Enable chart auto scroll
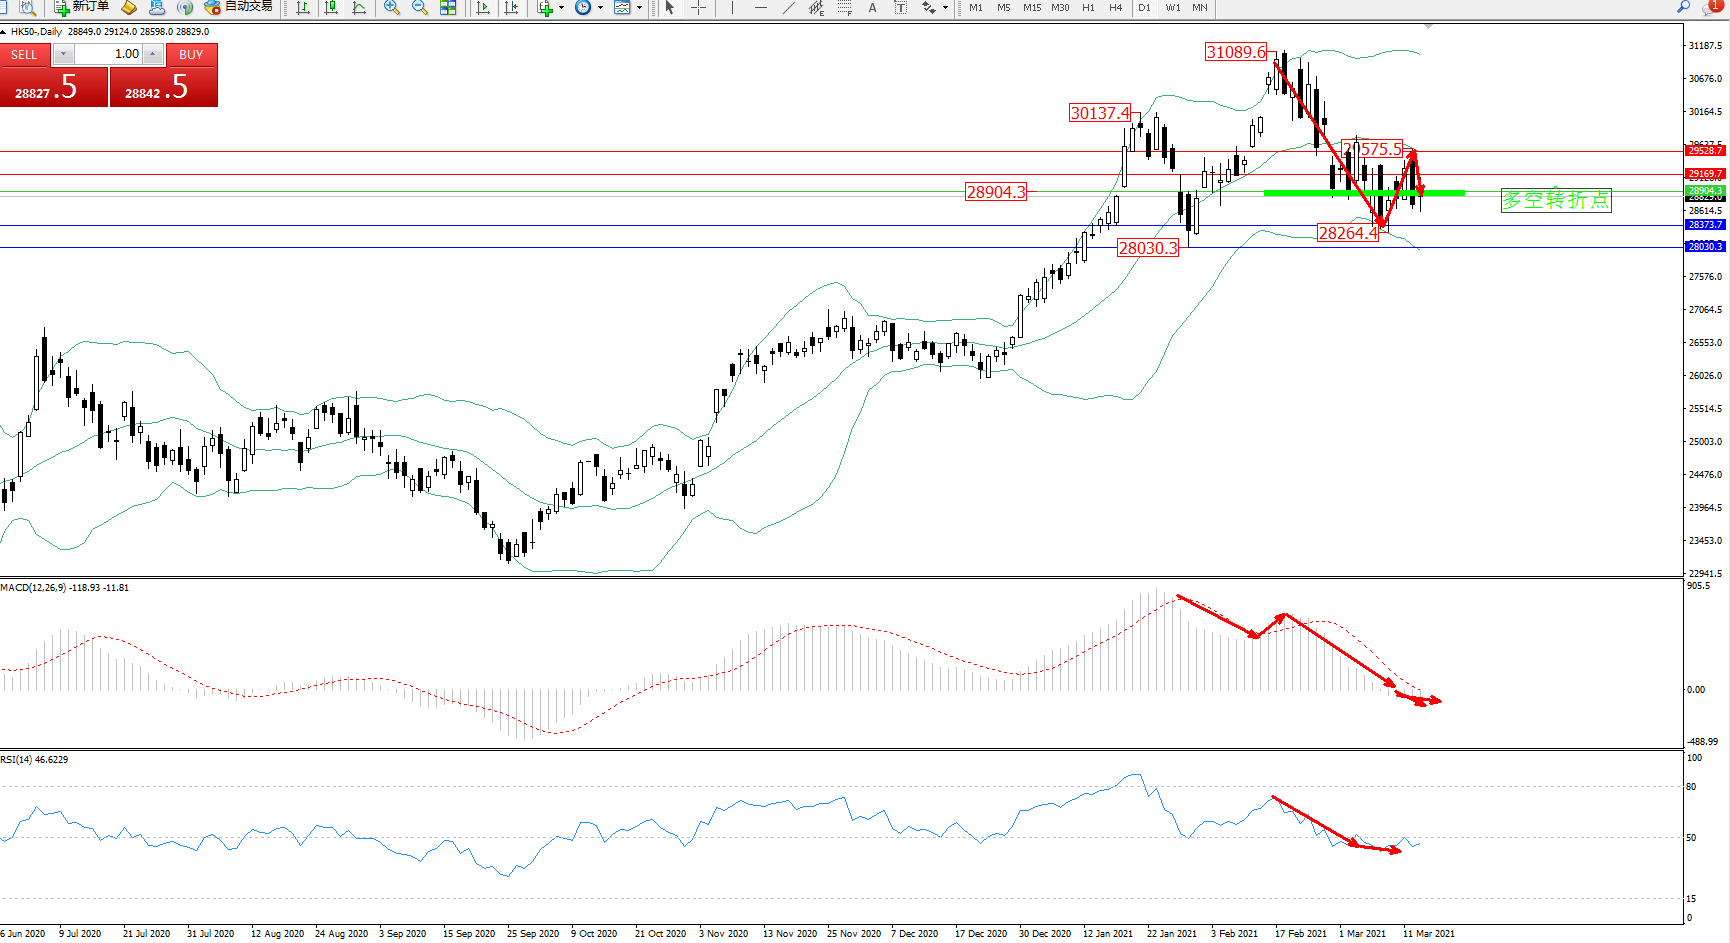This screenshot has height=943, width=1730. 483,8
